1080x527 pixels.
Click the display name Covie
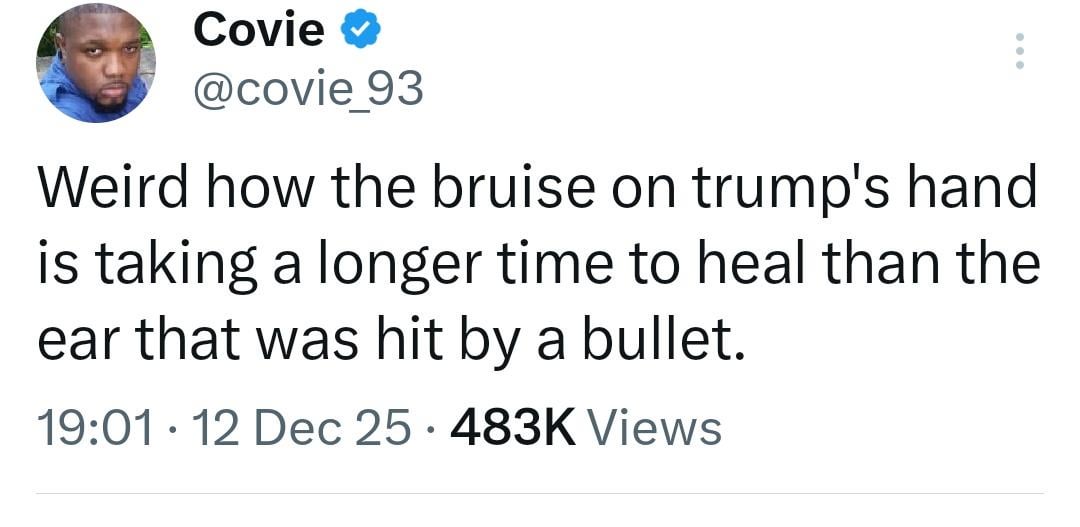(259, 31)
